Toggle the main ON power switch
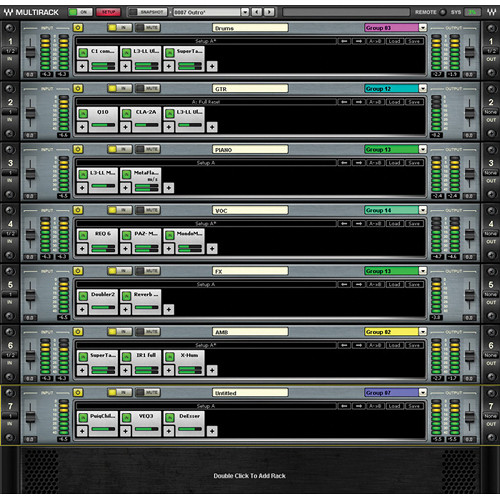 coord(80,12)
